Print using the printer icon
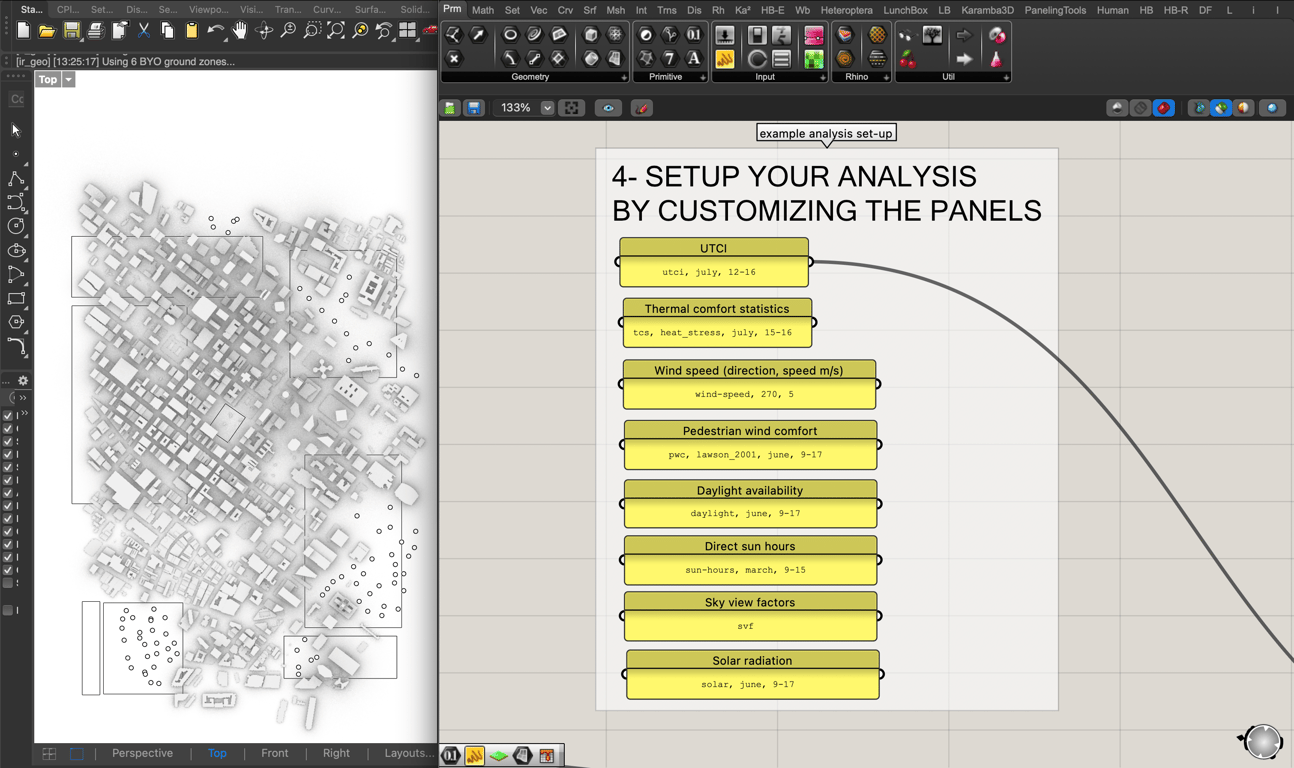The width and height of the screenshot is (1294, 768). 95,31
